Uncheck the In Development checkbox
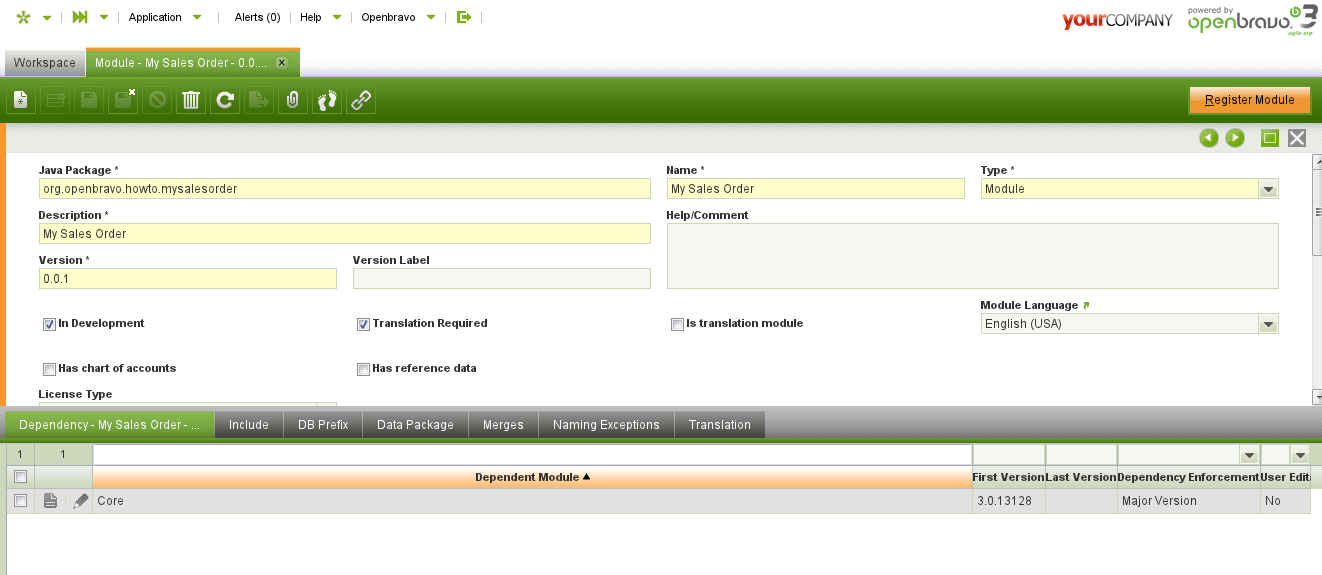1322x575 pixels. [x=49, y=324]
